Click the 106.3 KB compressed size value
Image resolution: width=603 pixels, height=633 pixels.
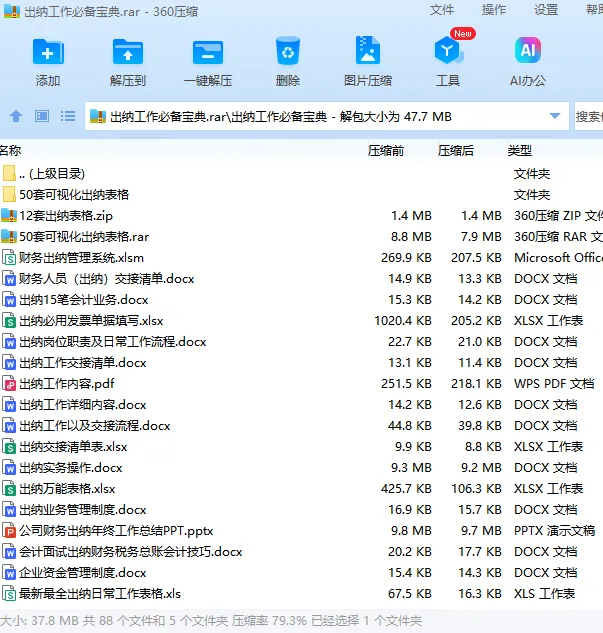tap(476, 488)
